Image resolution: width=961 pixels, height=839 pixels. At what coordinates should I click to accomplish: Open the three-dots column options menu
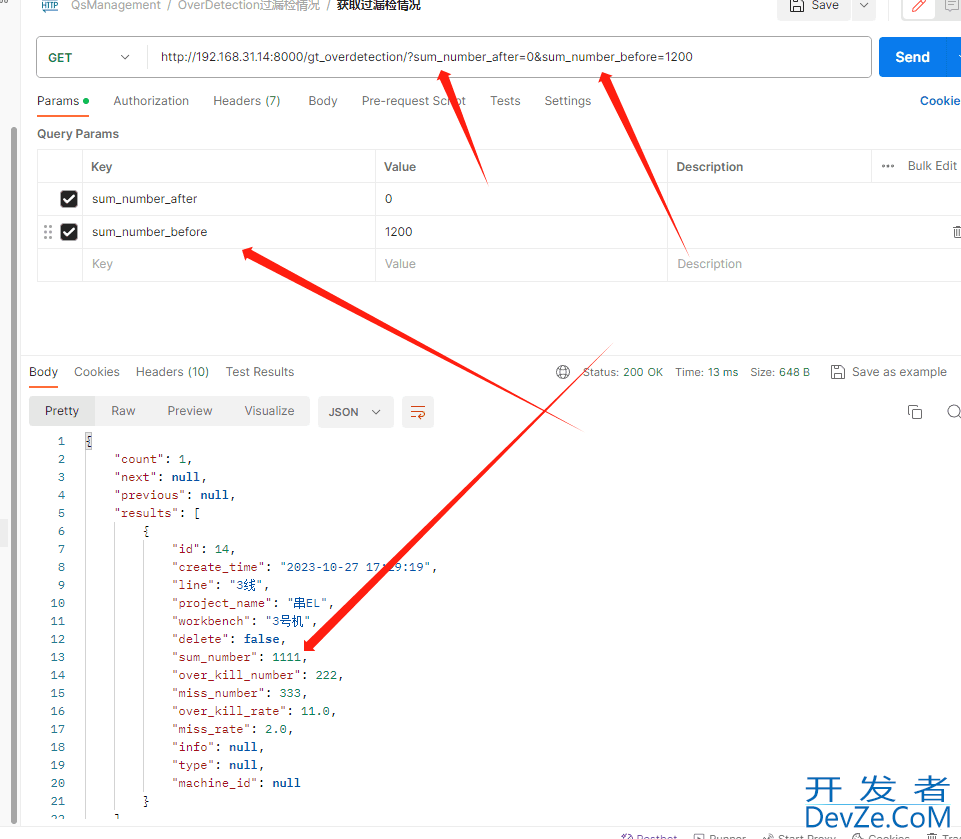click(x=887, y=166)
